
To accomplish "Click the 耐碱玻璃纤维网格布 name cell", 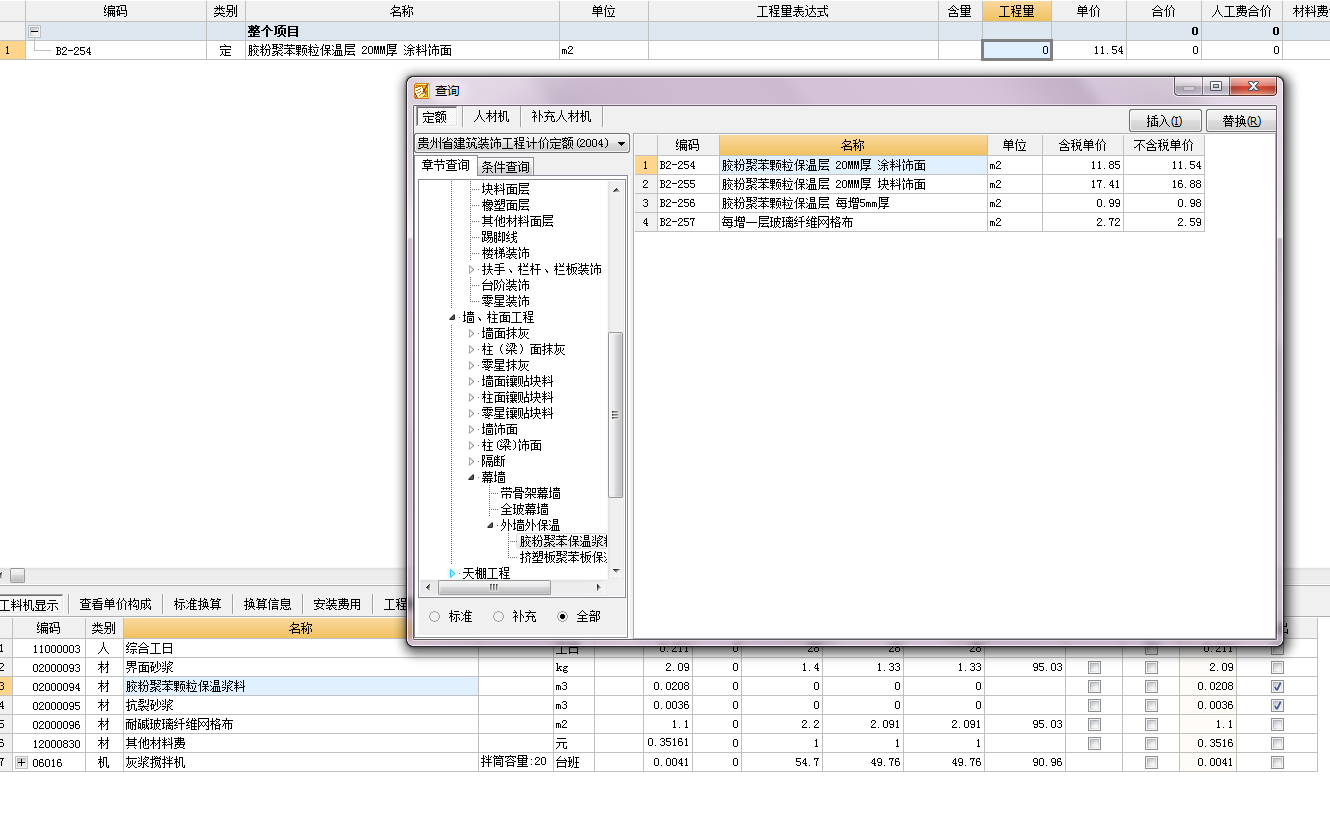I will point(300,724).
